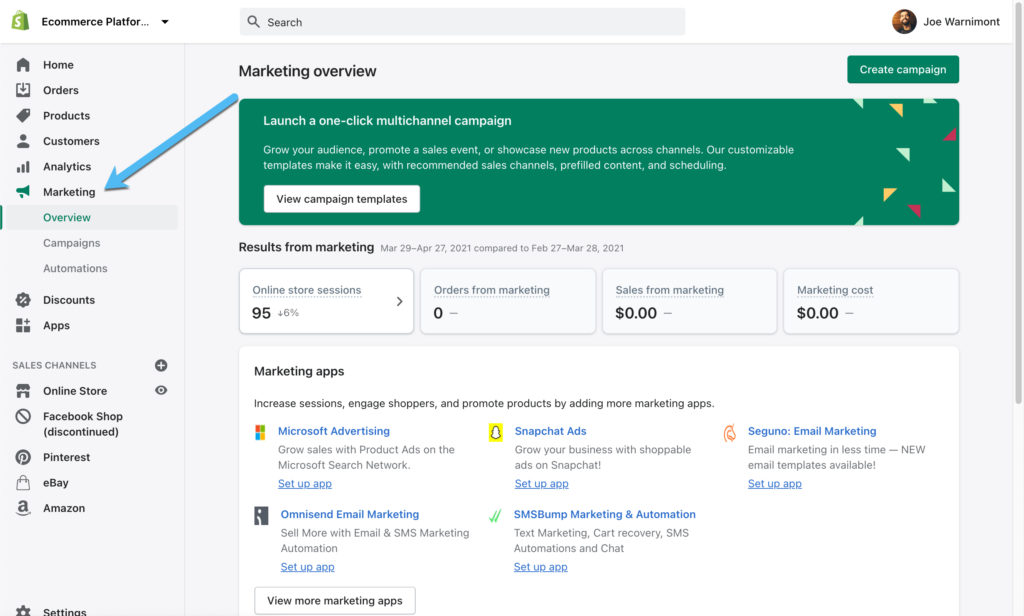Click the Marketing cost card
The width and height of the screenshot is (1024, 616).
pos(871,301)
